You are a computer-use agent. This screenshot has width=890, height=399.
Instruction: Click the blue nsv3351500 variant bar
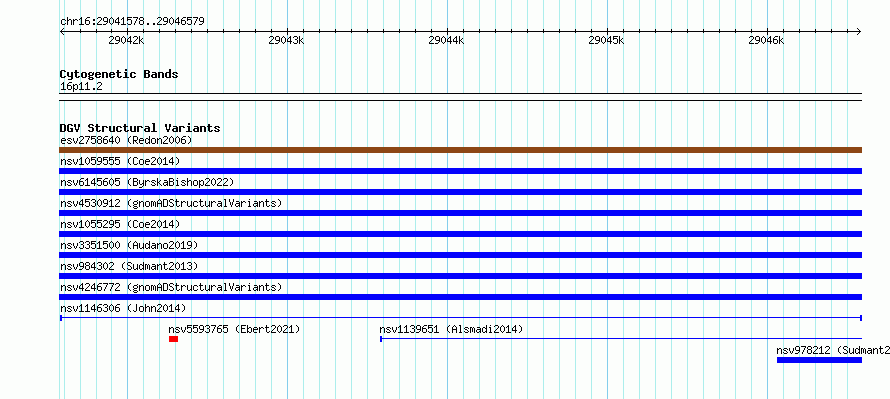point(460,255)
